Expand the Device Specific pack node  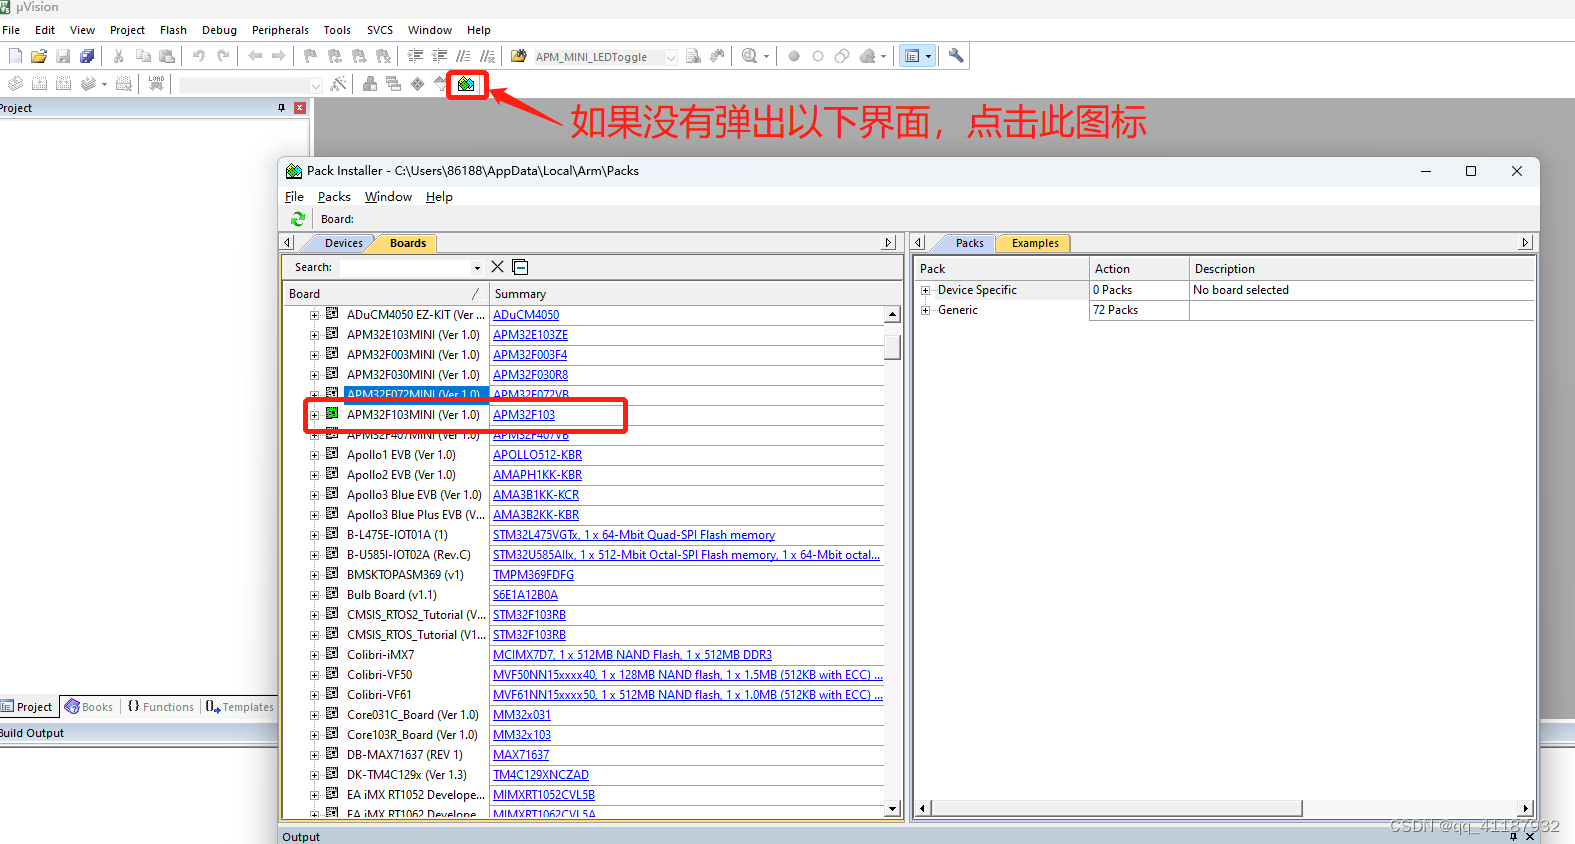926,290
